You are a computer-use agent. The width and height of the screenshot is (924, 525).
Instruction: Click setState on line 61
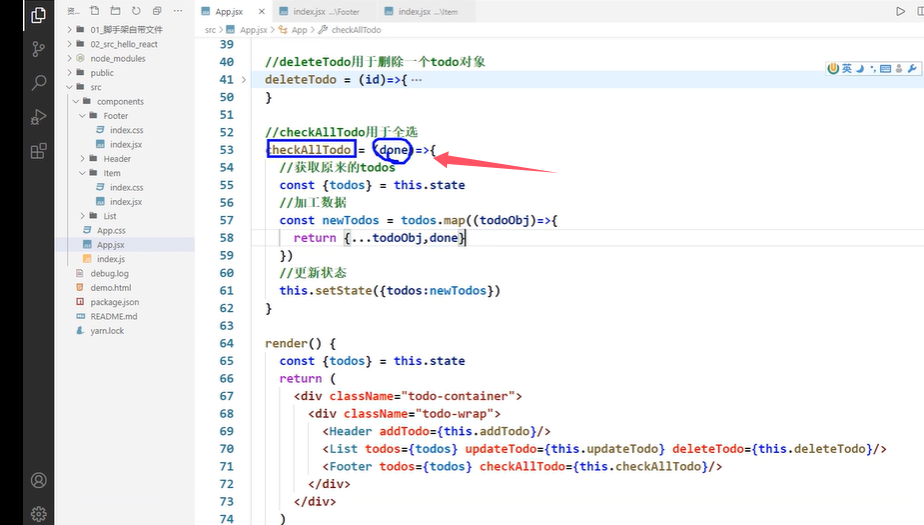pos(344,290)
